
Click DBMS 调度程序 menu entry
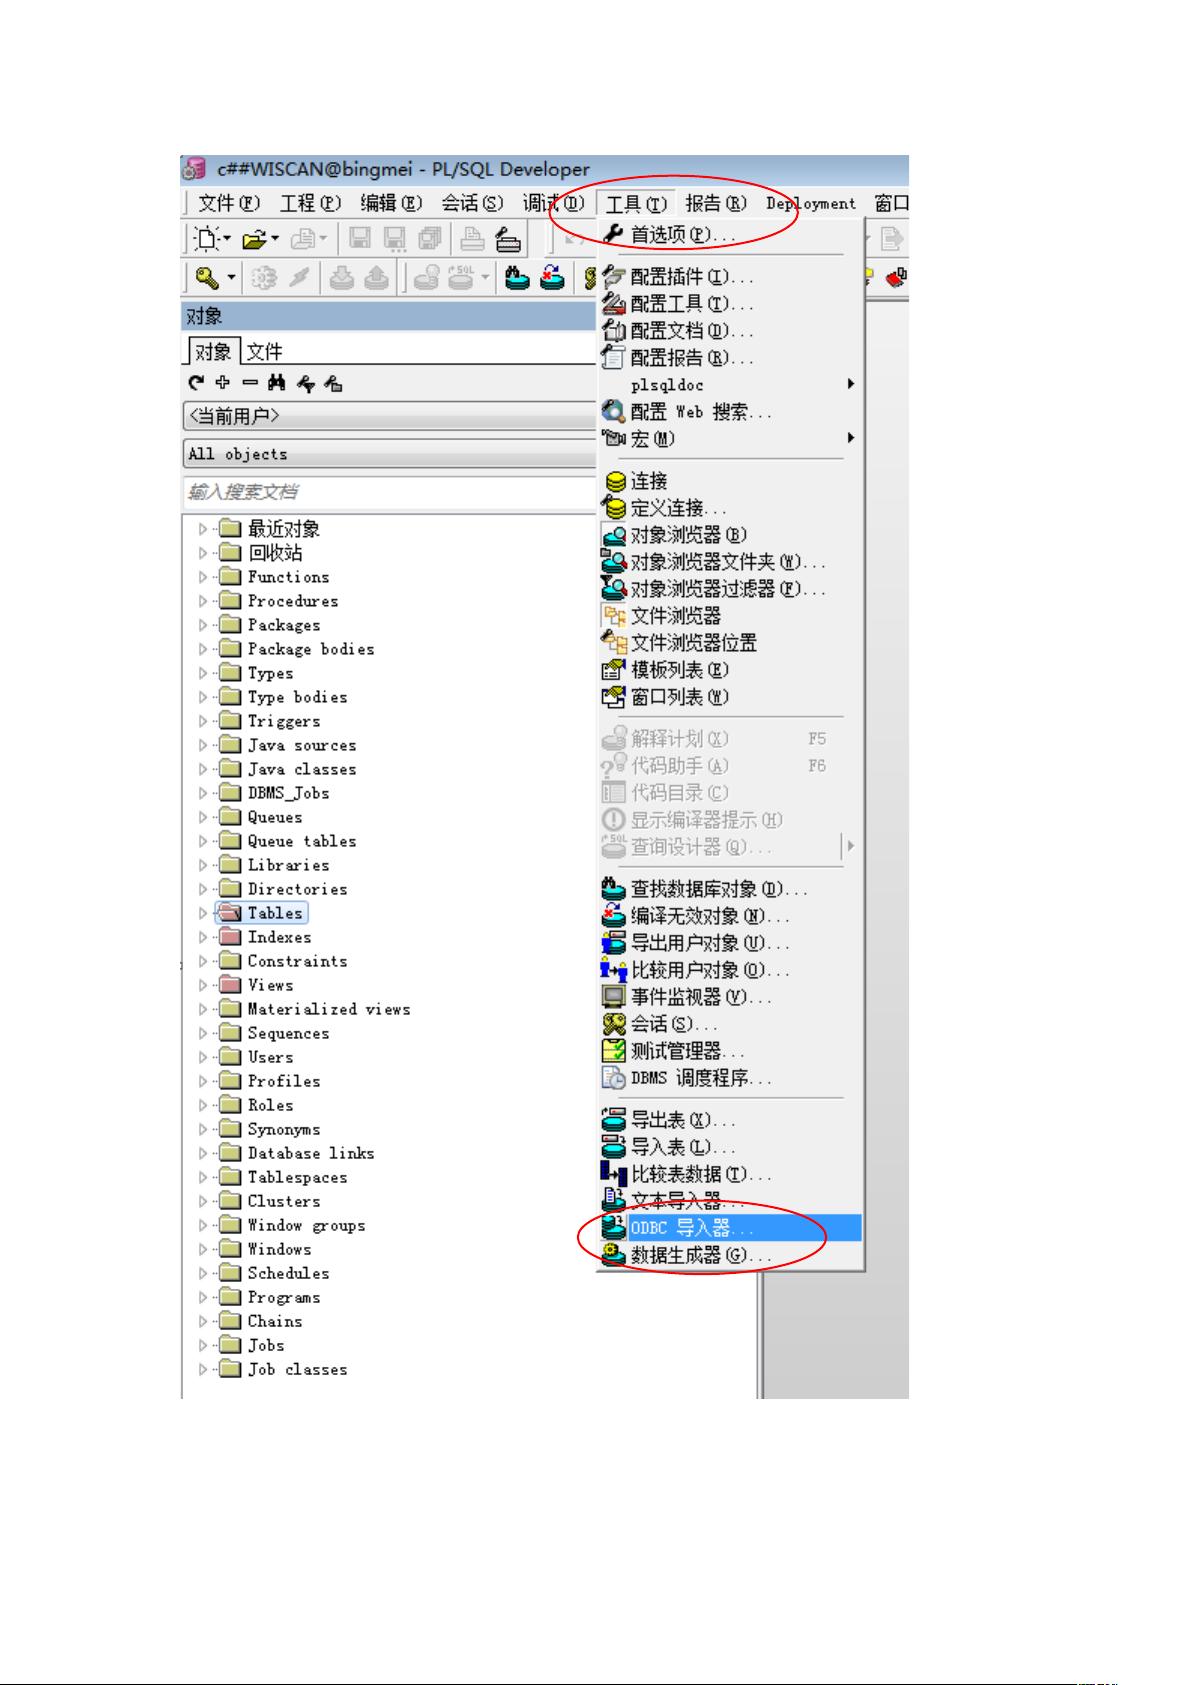[x=730, y=1078]
